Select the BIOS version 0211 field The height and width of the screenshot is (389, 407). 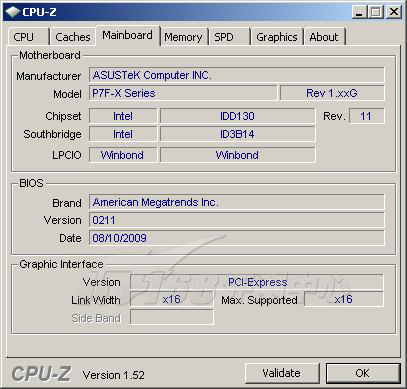pos(237,220)
